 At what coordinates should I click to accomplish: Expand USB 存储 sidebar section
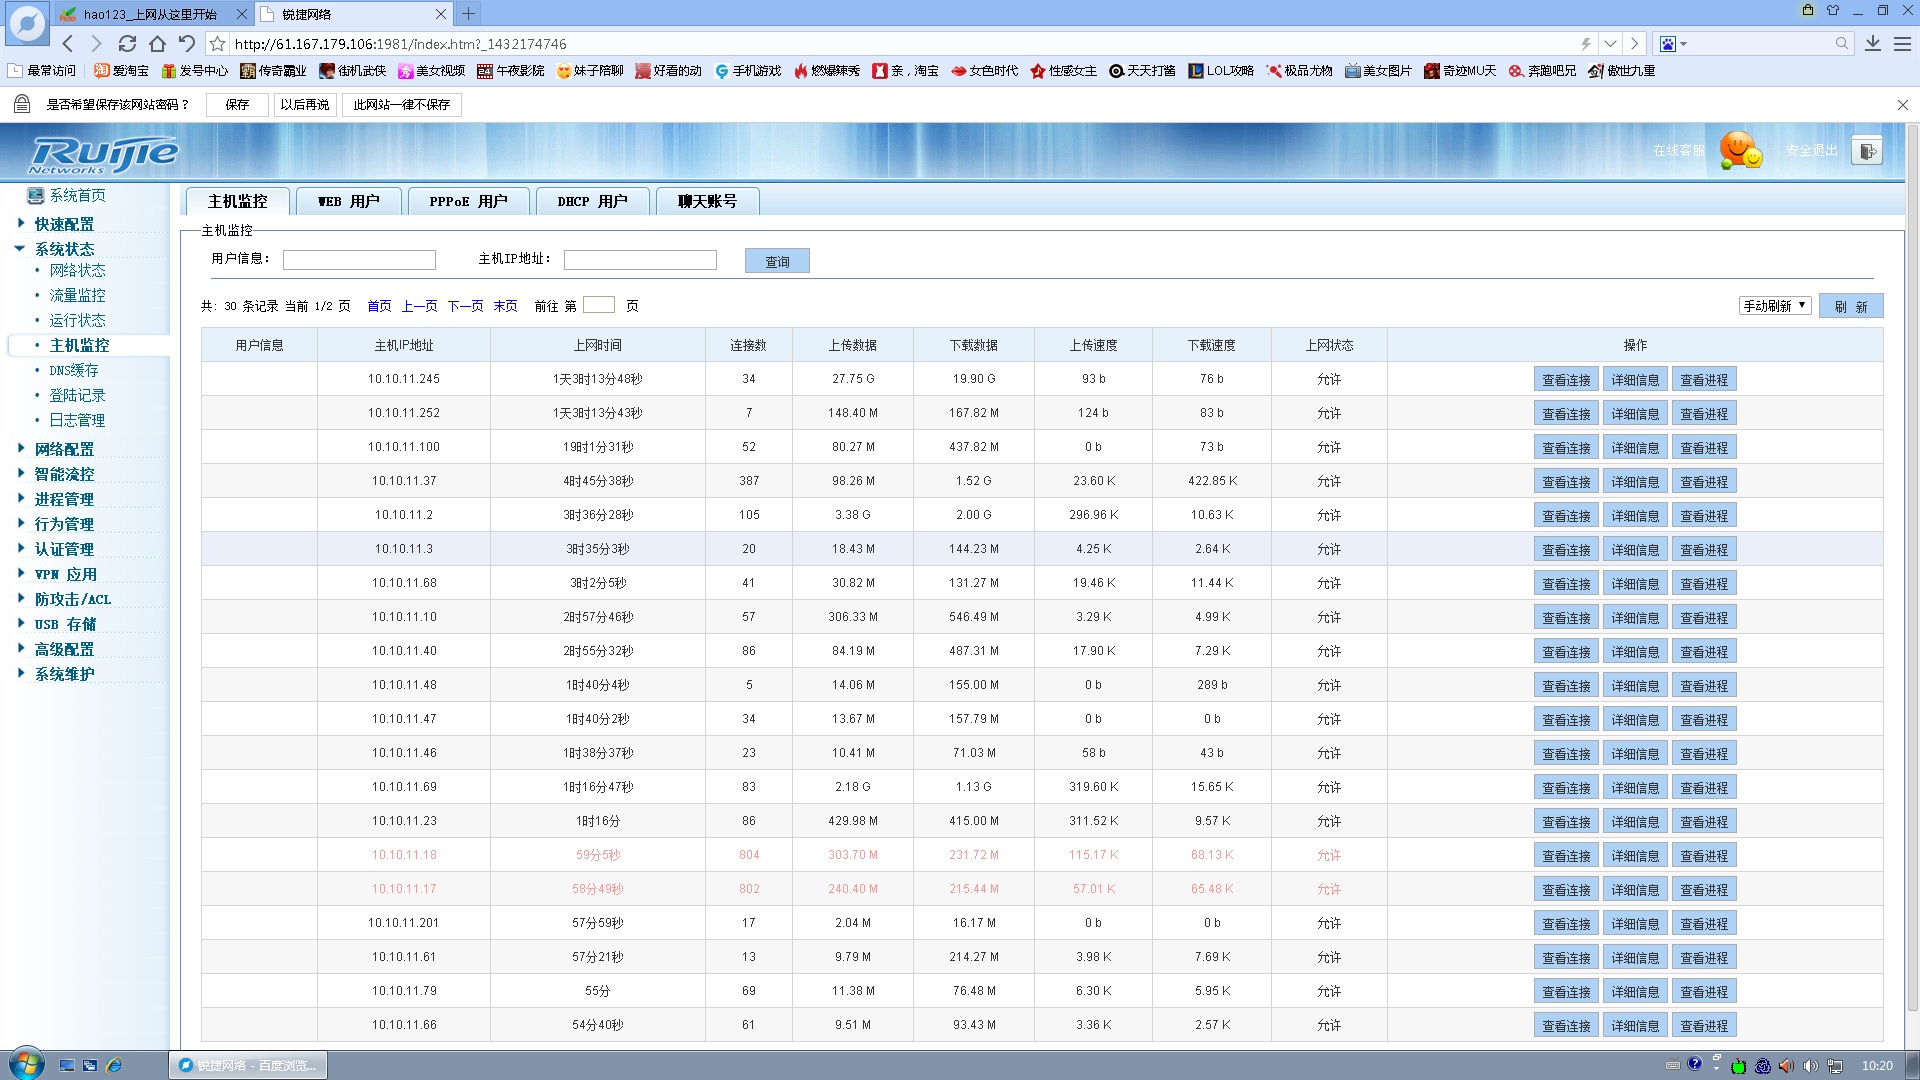tap(65, 624)
